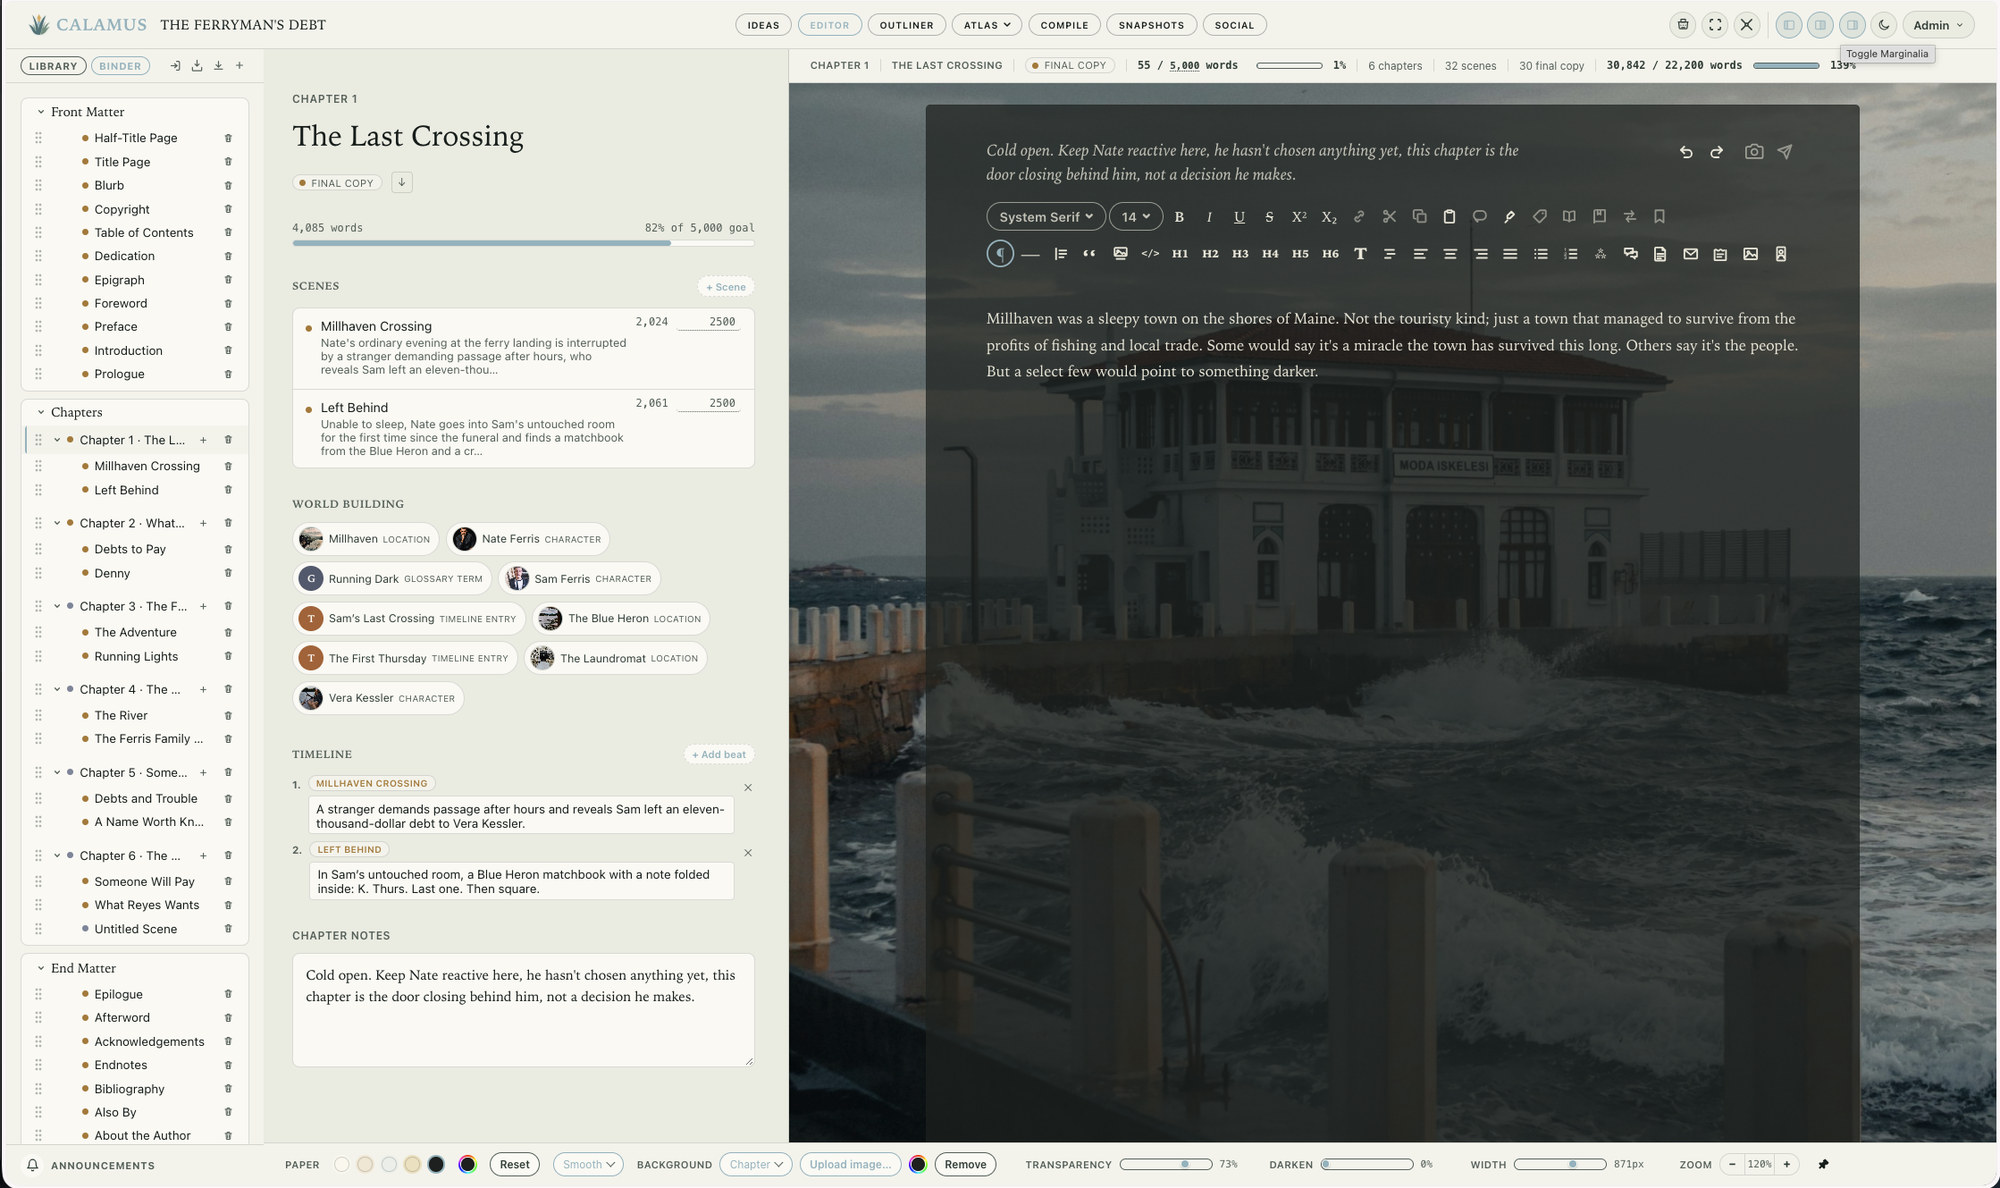Click the + Add beat button
Image resolution: width=2000 pixels, height=1188 pixels.
[719, 755]
